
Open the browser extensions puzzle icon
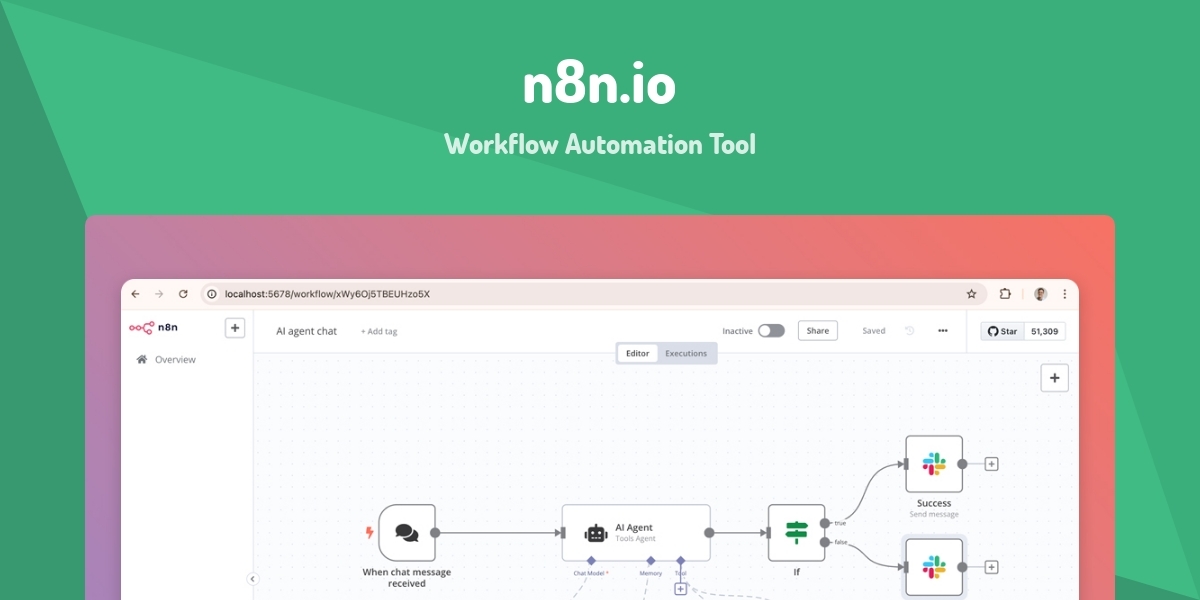pos(1005,294)
